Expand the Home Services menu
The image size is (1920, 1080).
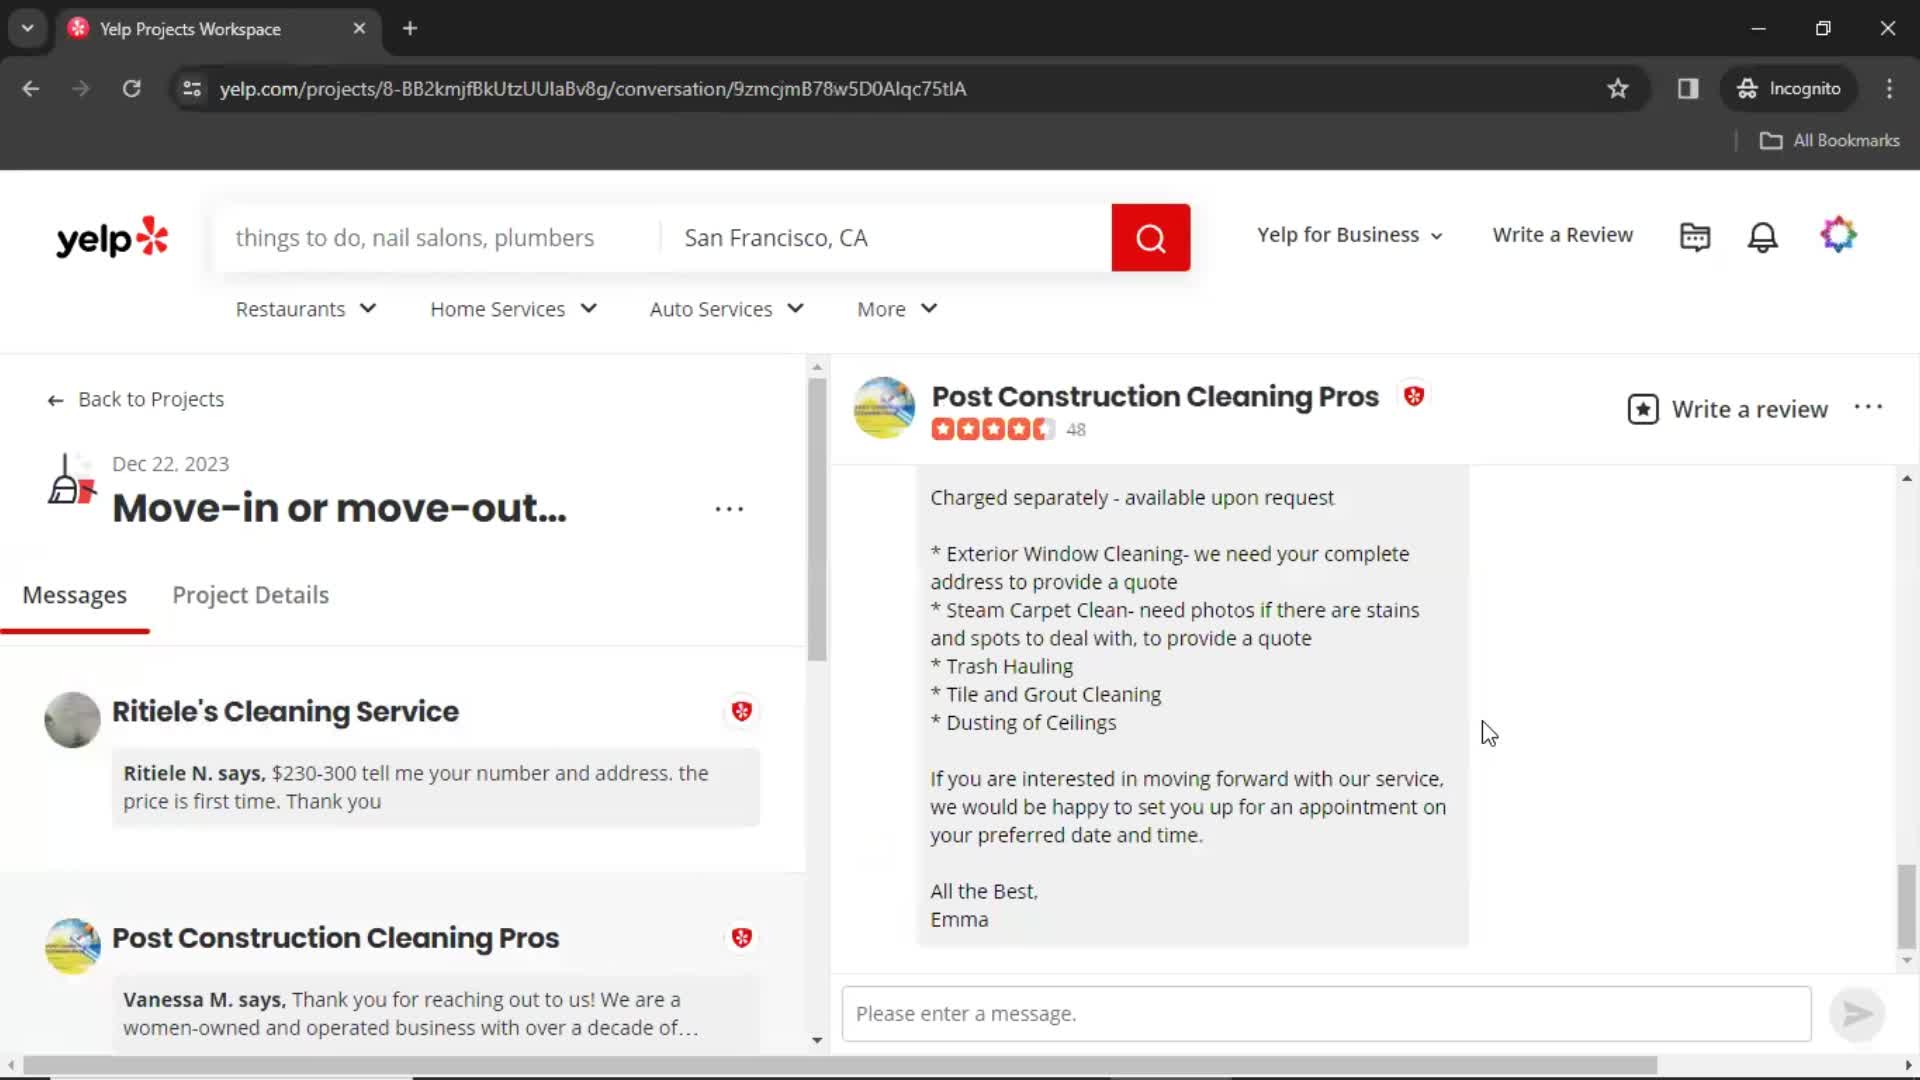click(513, 309)
